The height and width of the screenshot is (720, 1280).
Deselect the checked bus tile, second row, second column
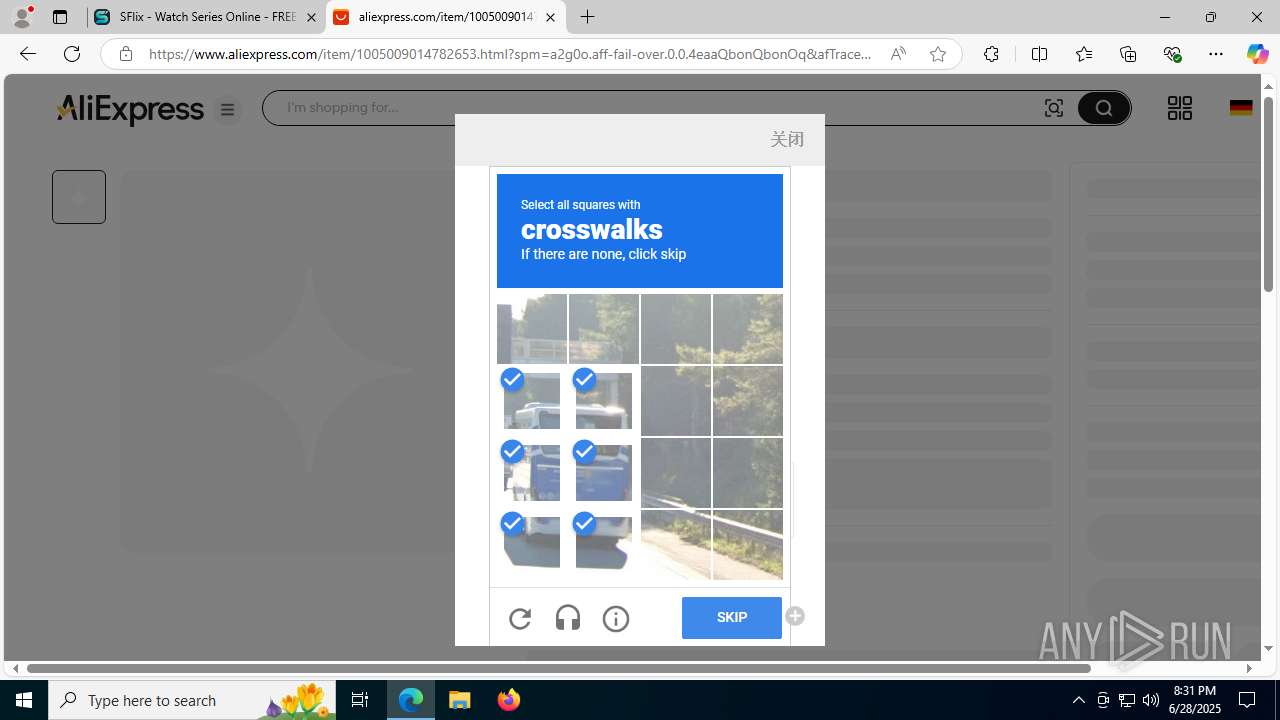click(x=604, y=401)
